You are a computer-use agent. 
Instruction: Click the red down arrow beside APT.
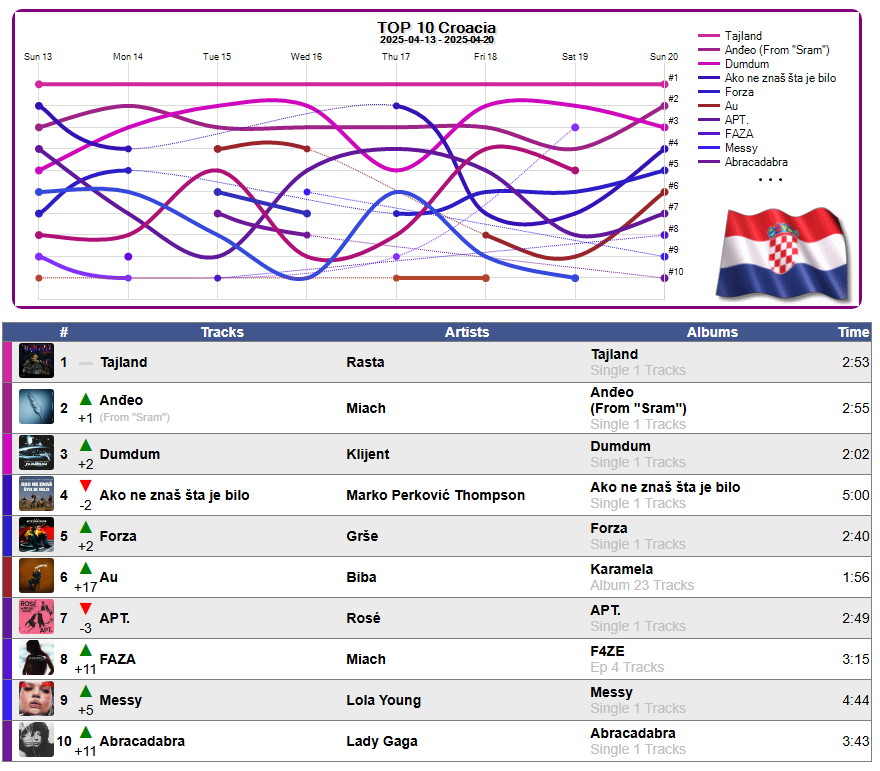(x=86, y=609)
